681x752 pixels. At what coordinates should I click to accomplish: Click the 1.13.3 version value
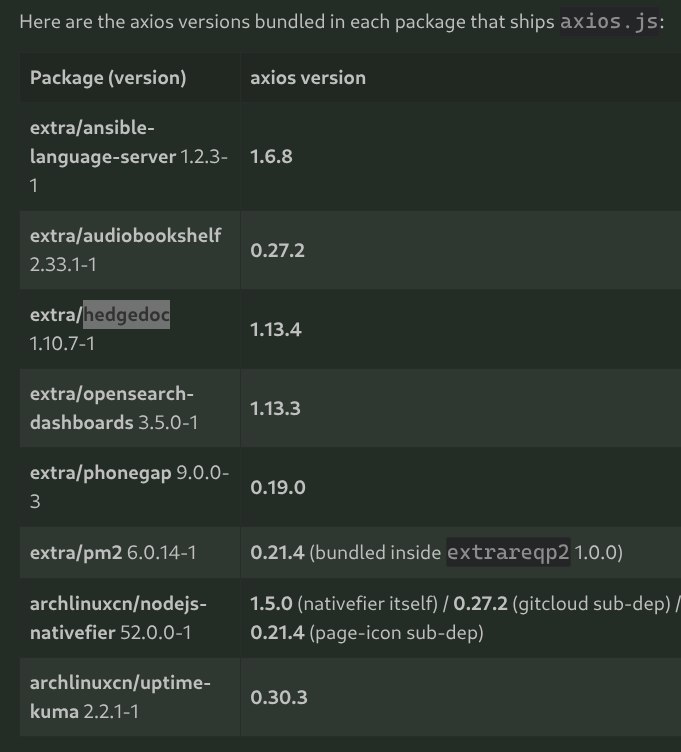pos(275,409)
